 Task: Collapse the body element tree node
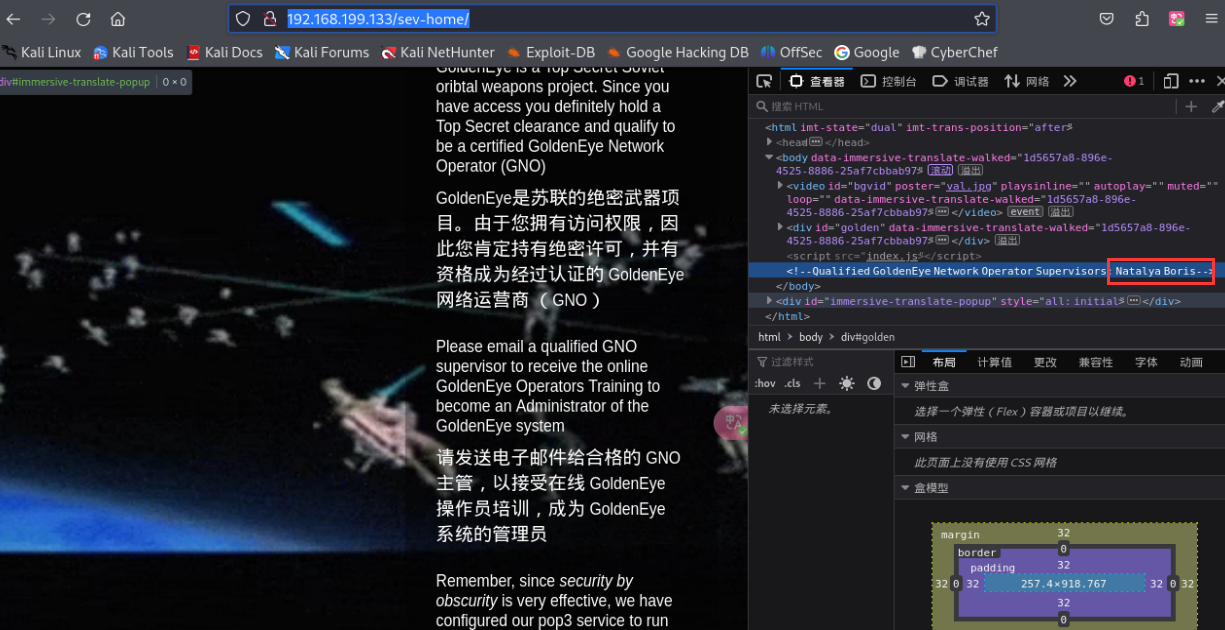click(770, 158)
